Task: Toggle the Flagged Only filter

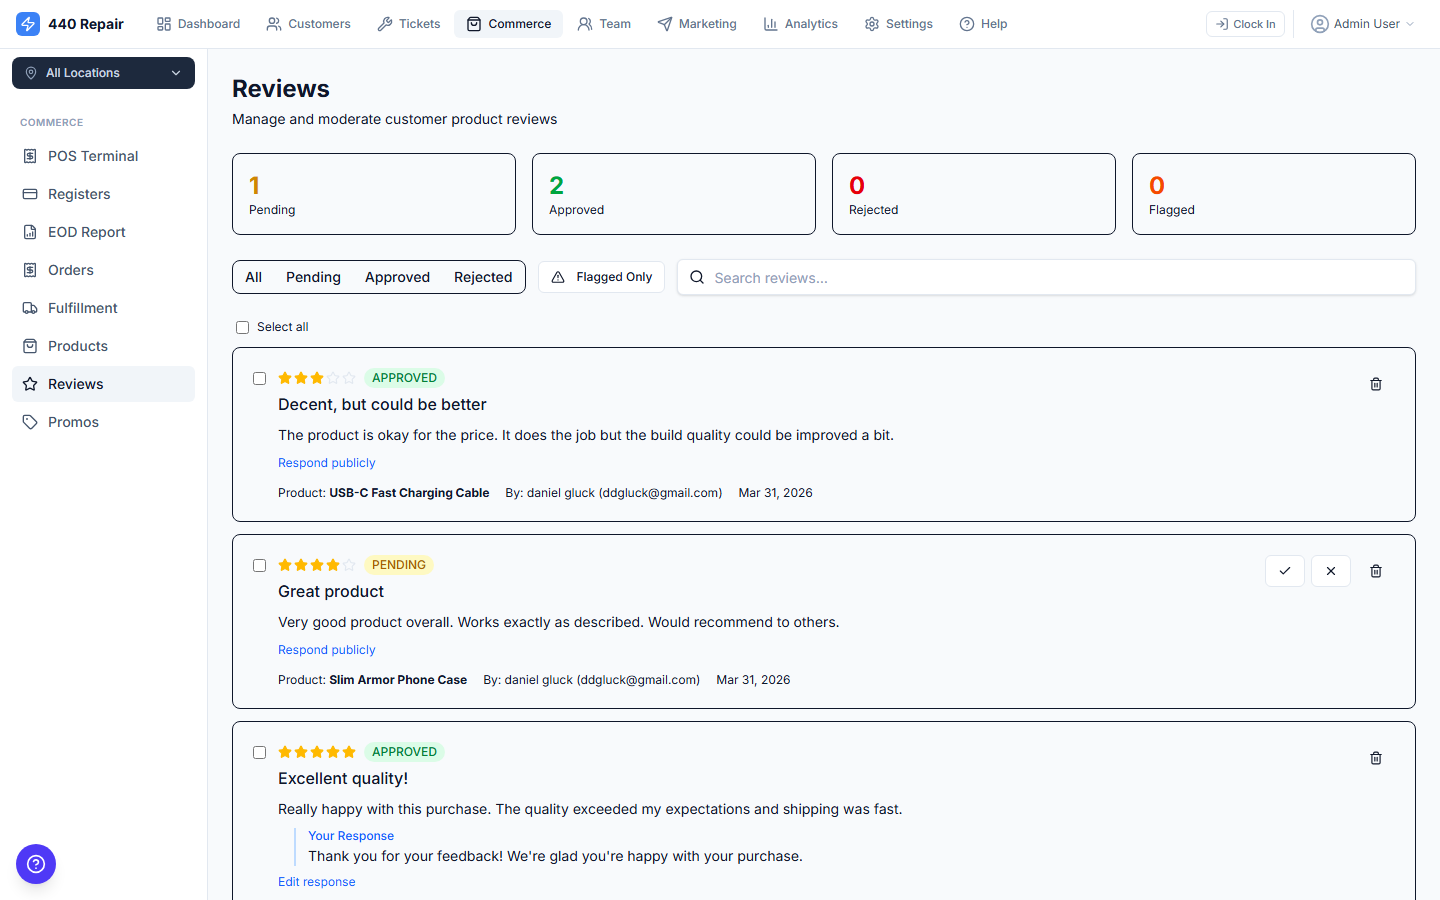Action: (601, 277)
